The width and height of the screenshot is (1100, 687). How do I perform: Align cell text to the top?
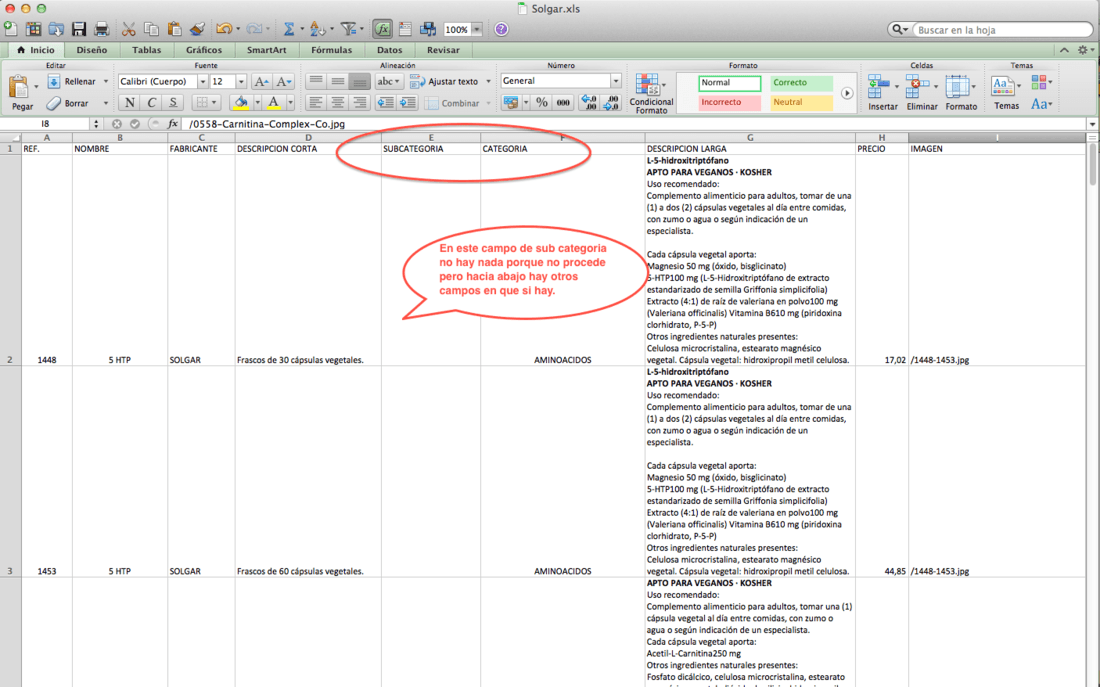point(316,81)
